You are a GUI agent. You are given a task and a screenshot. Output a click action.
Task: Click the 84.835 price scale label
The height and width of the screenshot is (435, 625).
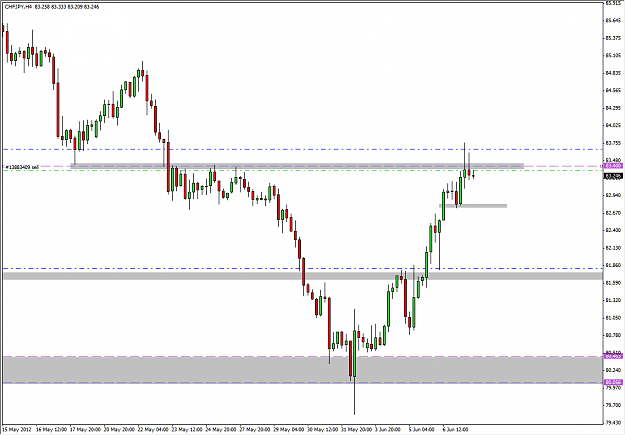pyautogui.click(x=613, y=73)
